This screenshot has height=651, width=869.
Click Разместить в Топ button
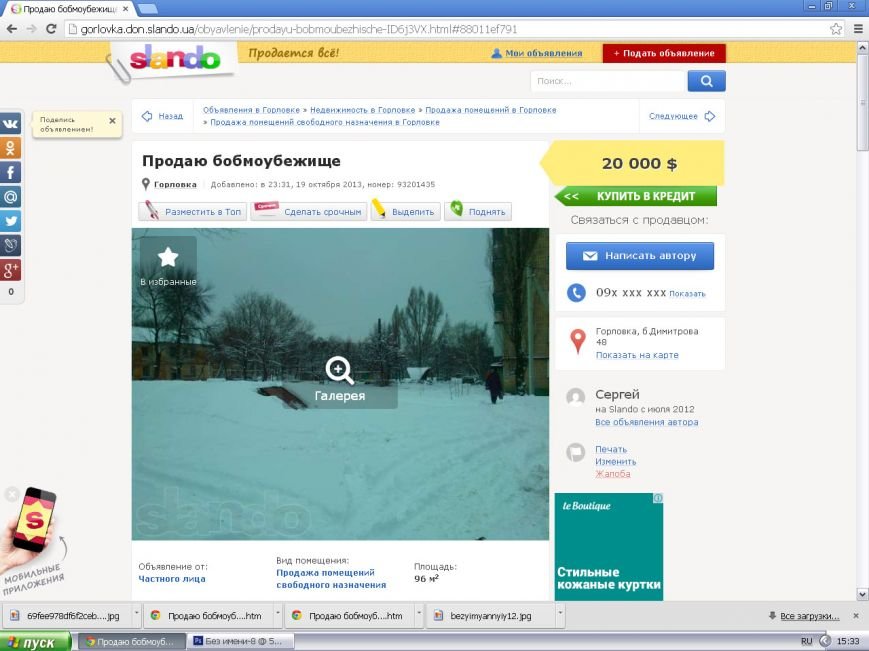pos(193,212)
